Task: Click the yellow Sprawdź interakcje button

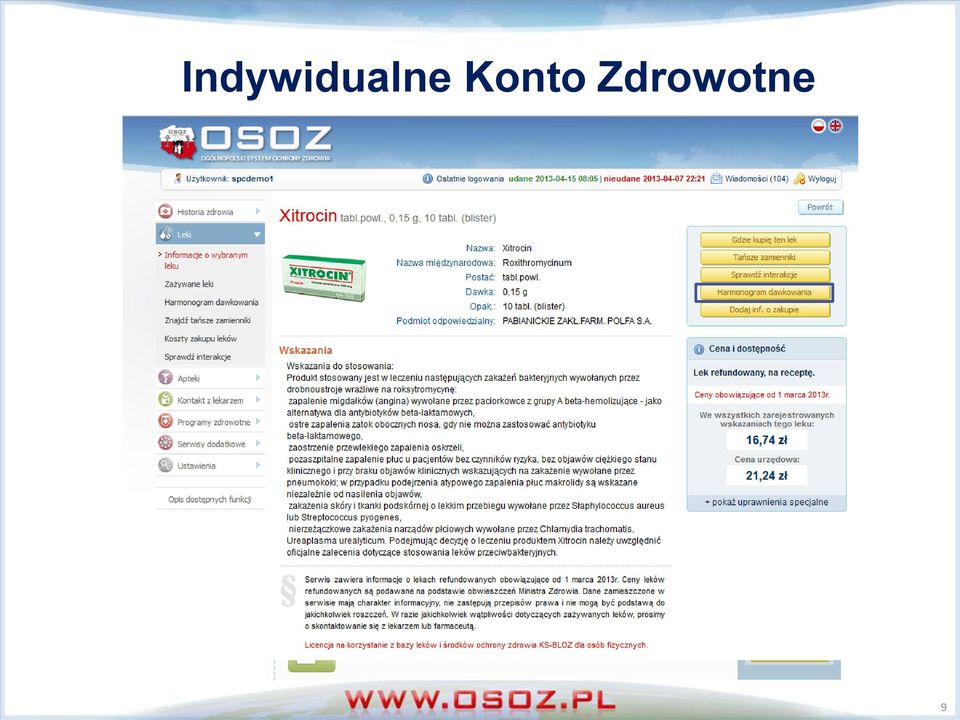Action: click(765, 275)
